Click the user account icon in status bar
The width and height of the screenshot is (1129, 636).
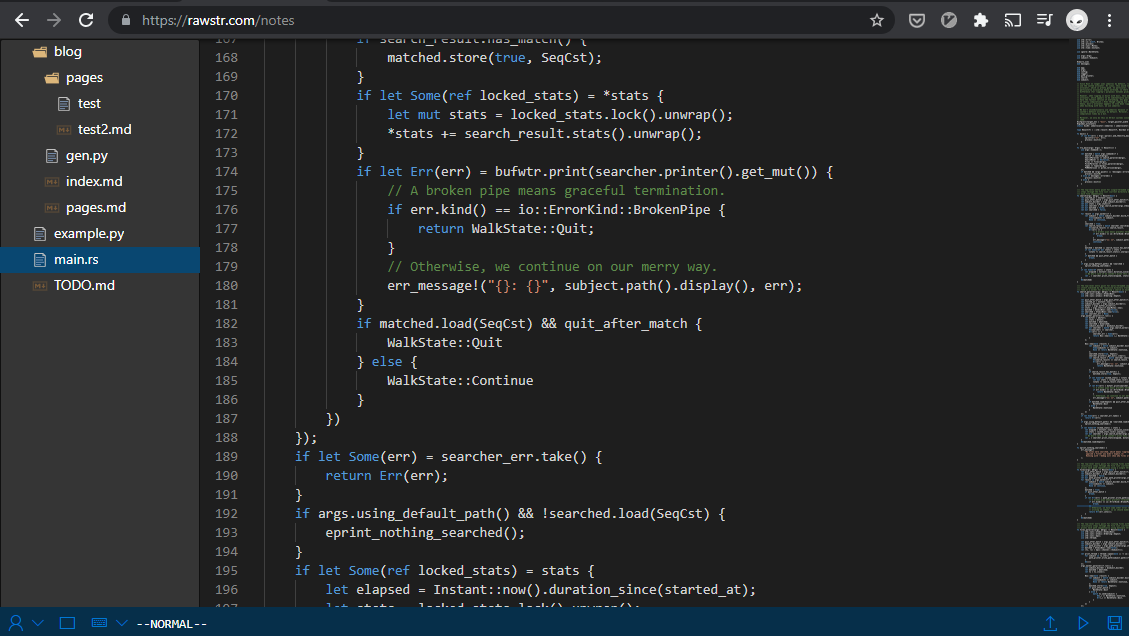(x=16, y=623)
